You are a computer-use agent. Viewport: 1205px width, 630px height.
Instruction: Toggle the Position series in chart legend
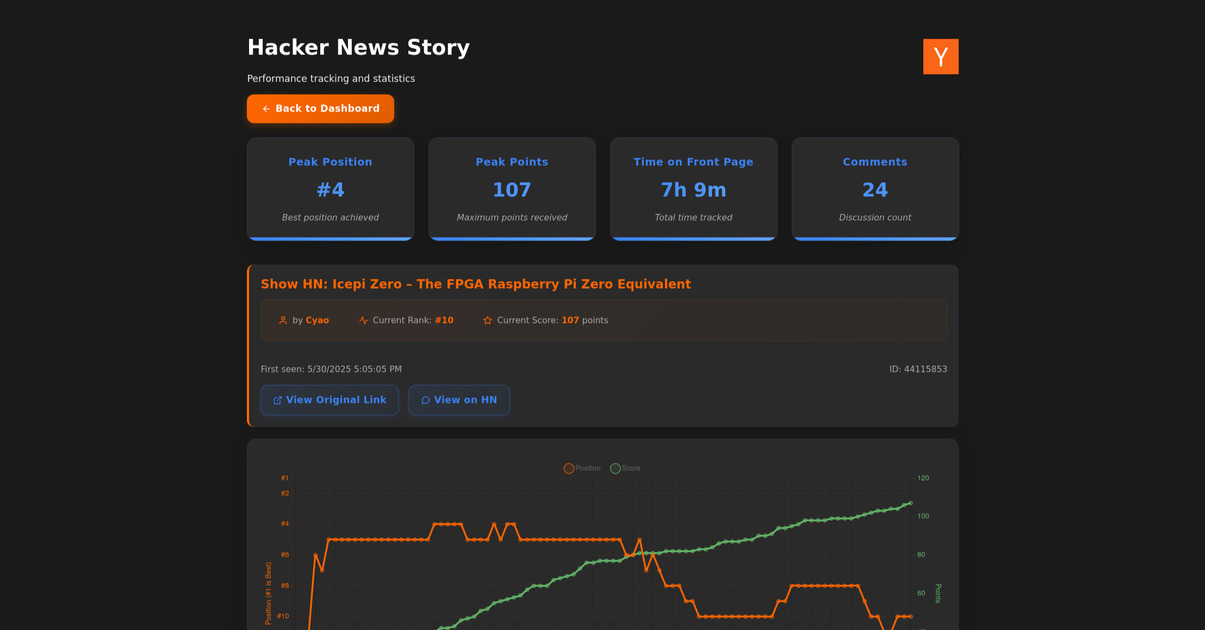tap(582, 468)
